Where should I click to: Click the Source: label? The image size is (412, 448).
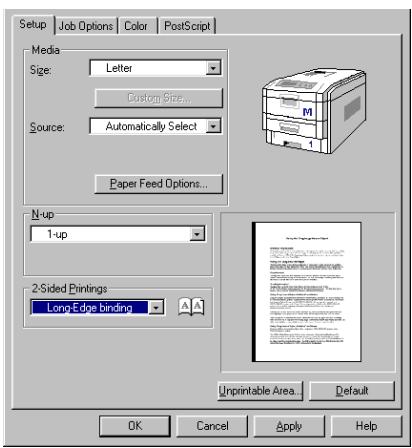pos(47,127)
